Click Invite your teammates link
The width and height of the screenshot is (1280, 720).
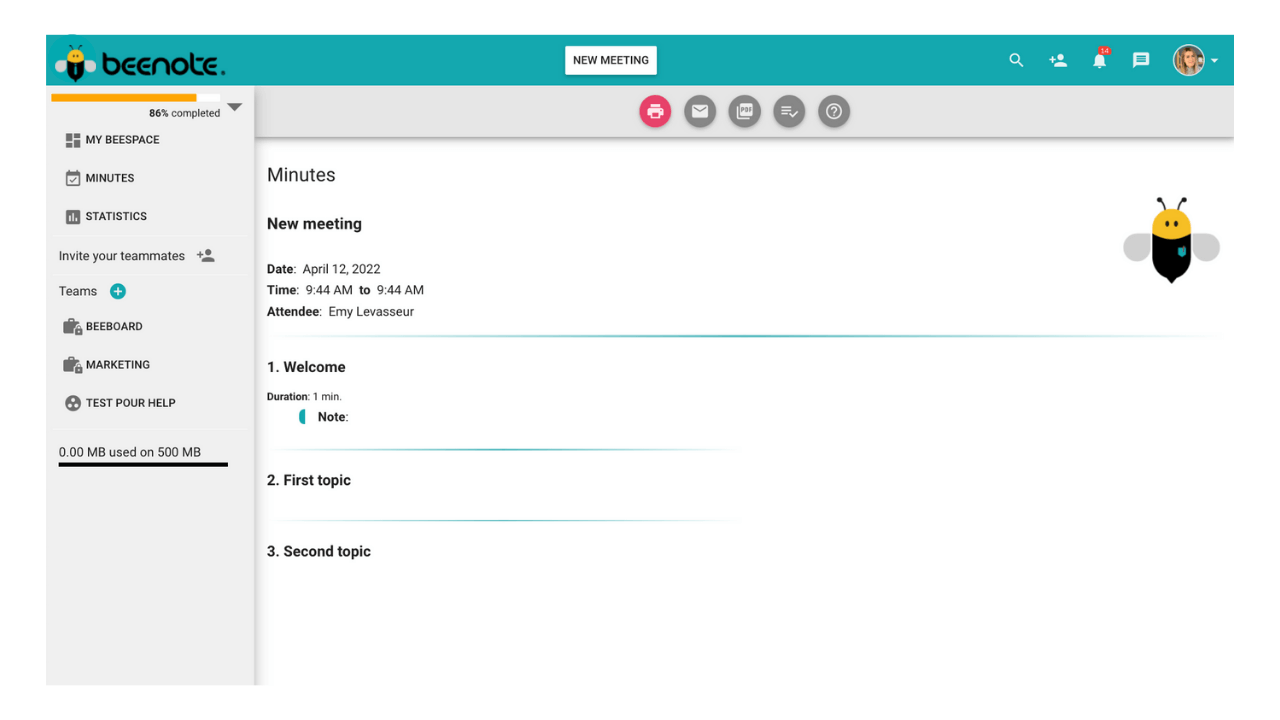(122, 256)
